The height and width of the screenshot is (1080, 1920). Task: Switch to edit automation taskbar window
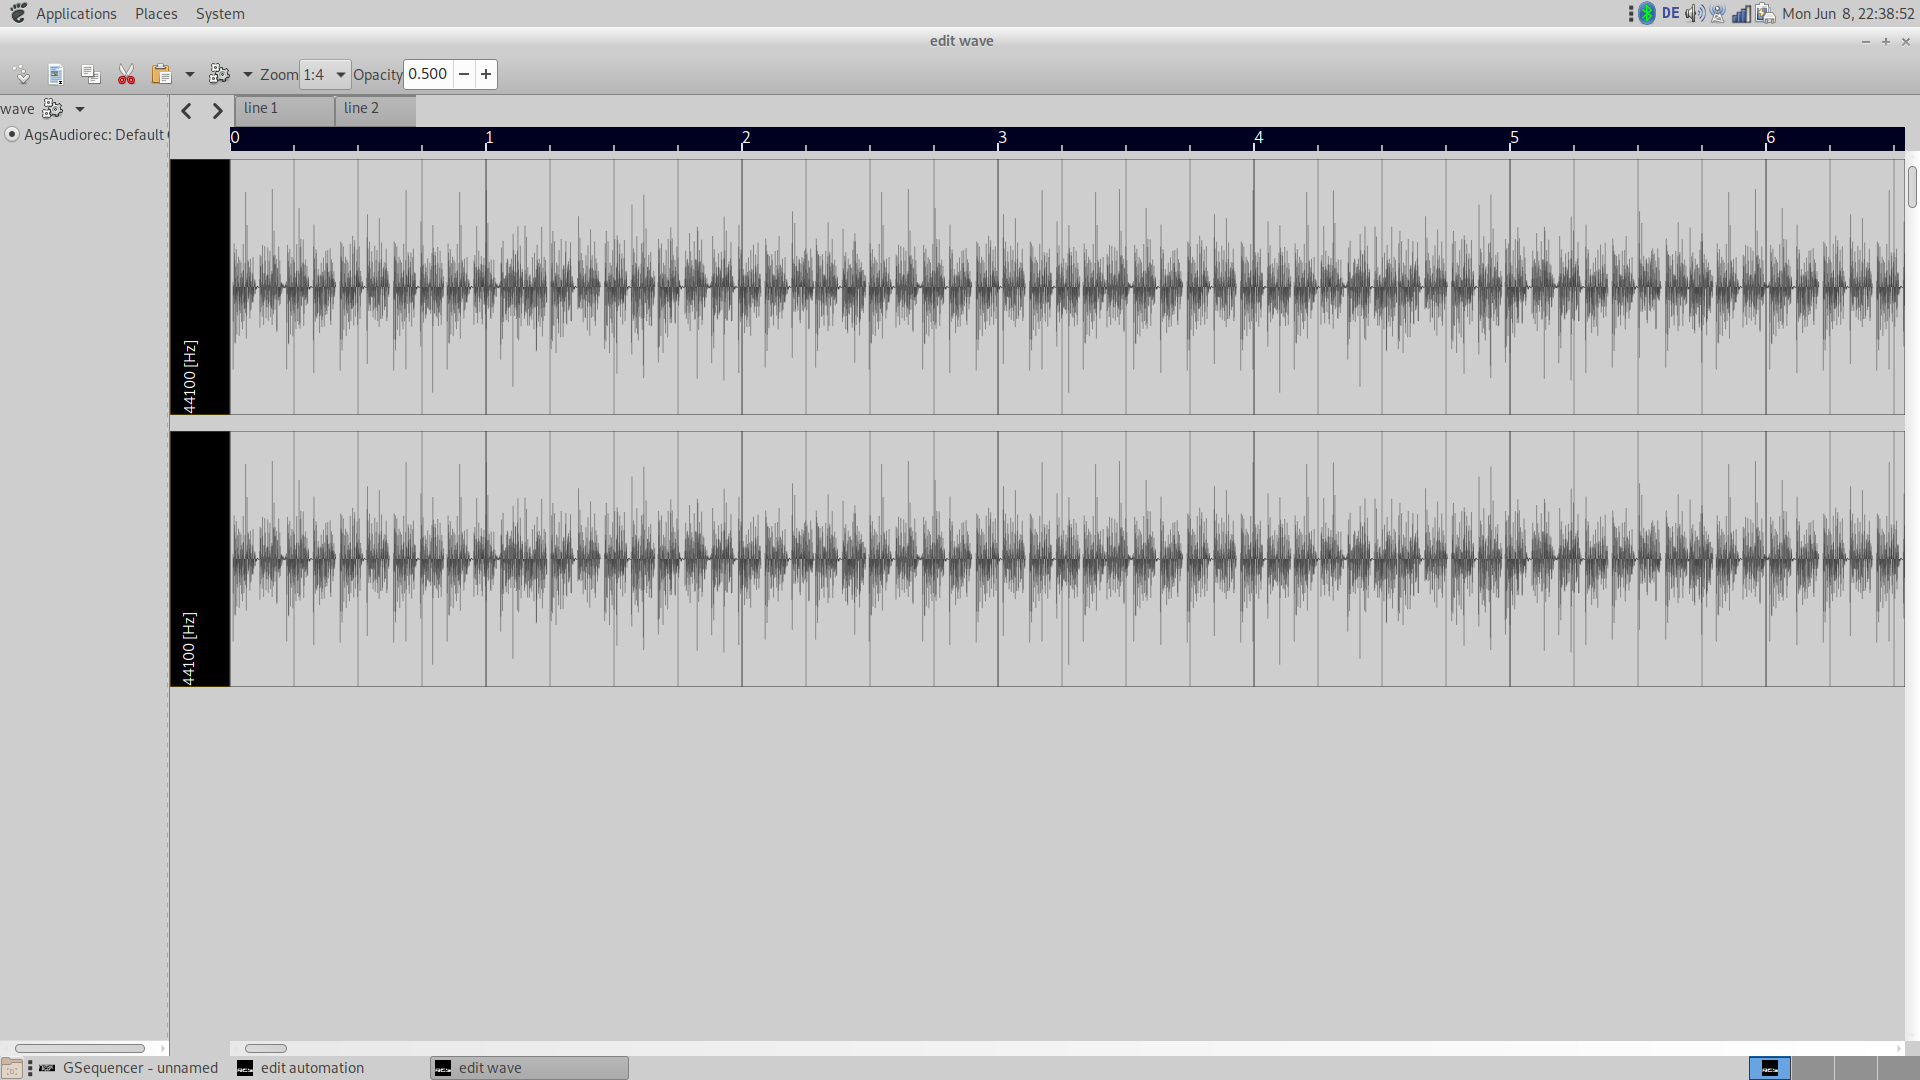[312, 1068]
